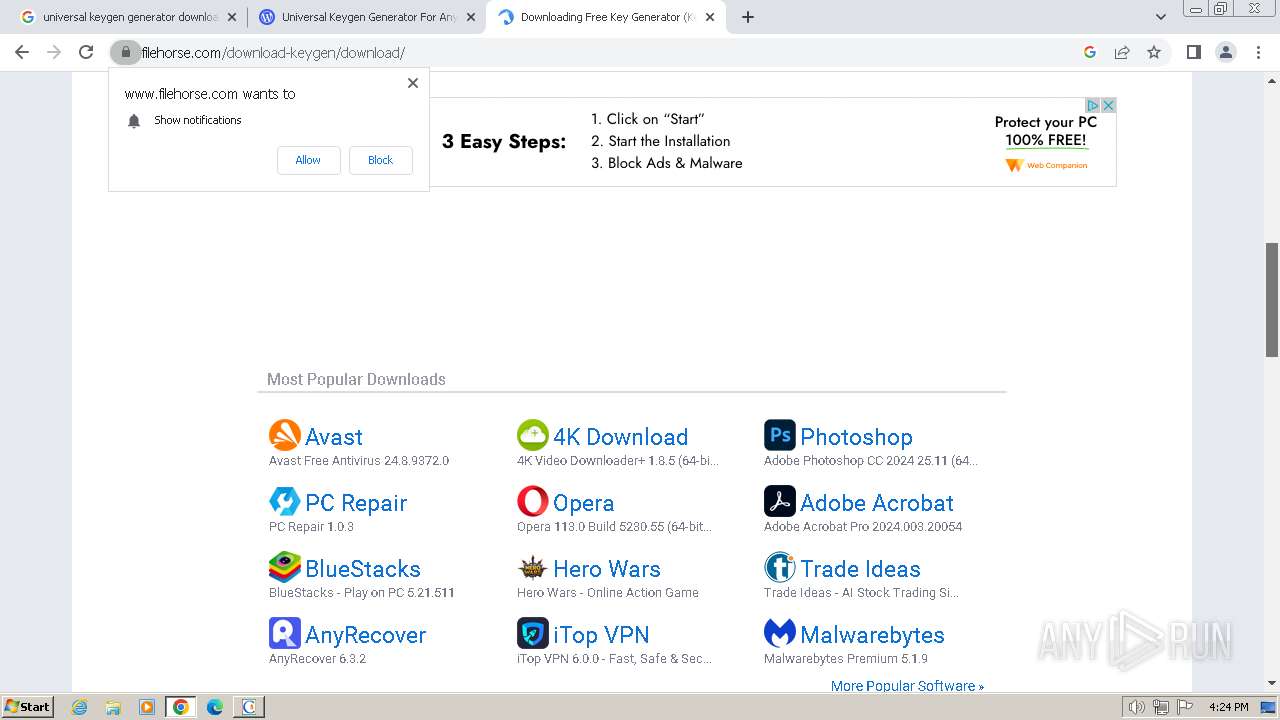Reload the page with the refresh icon

[x=86, y=52]
